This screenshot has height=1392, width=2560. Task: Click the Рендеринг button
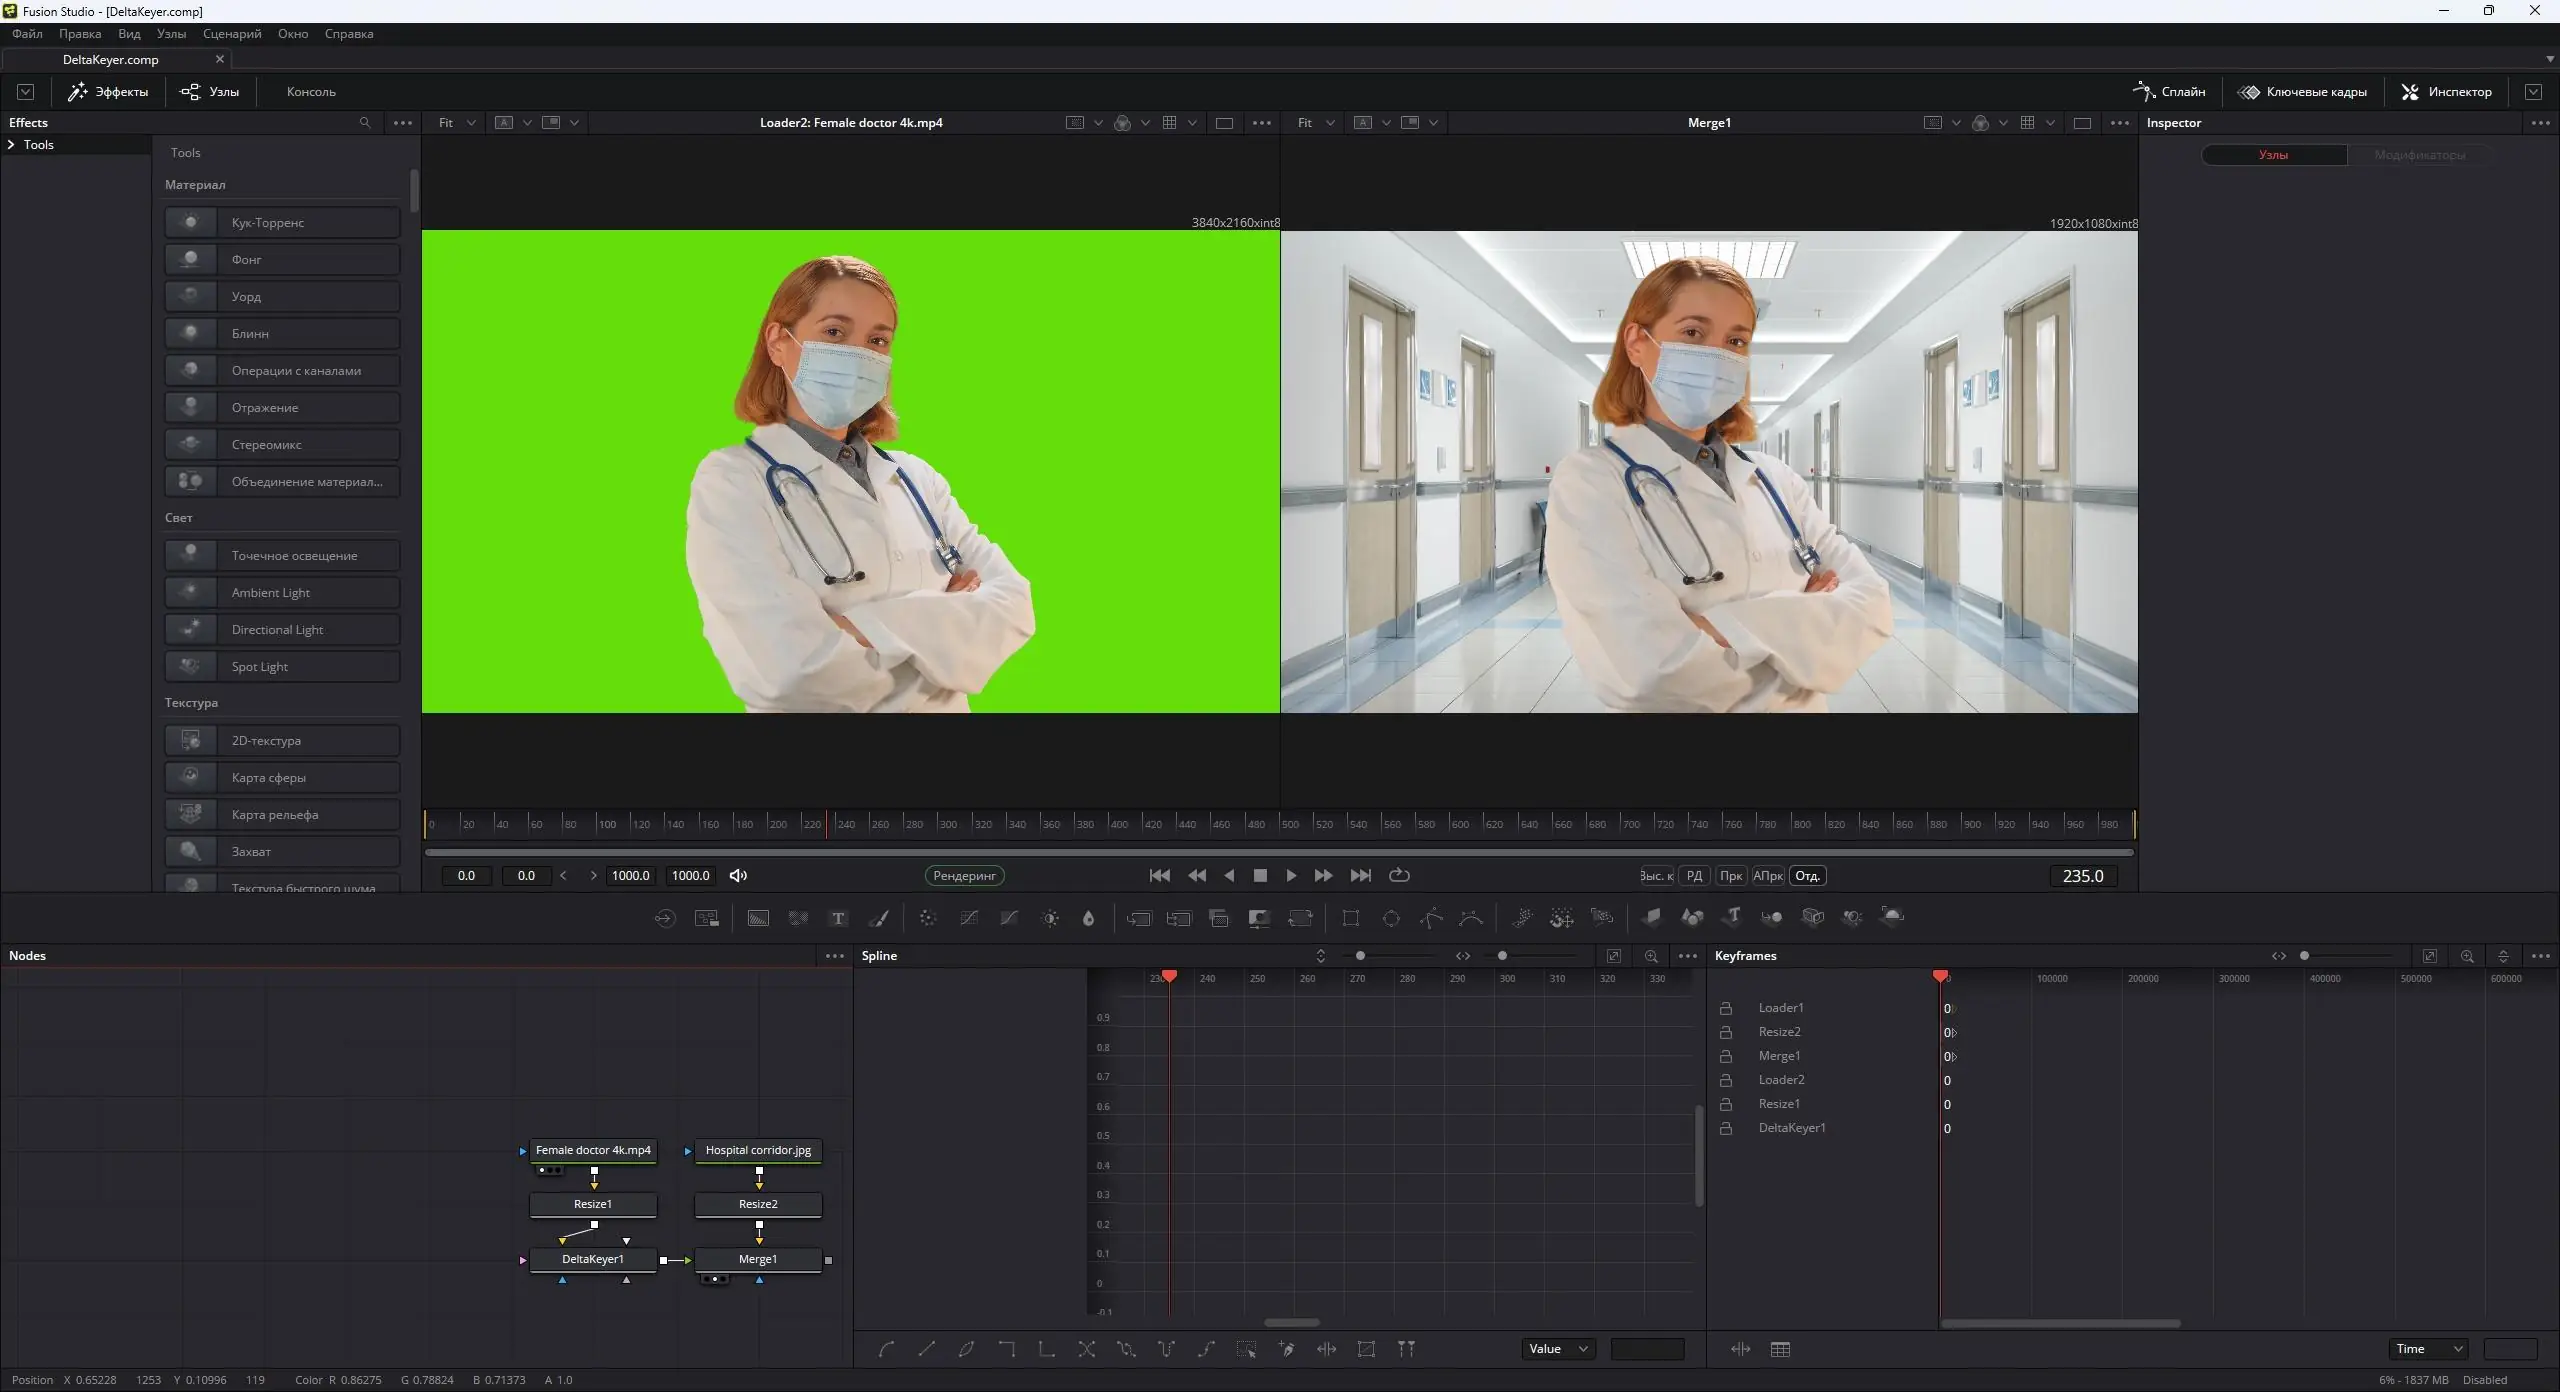pos(964,876)
